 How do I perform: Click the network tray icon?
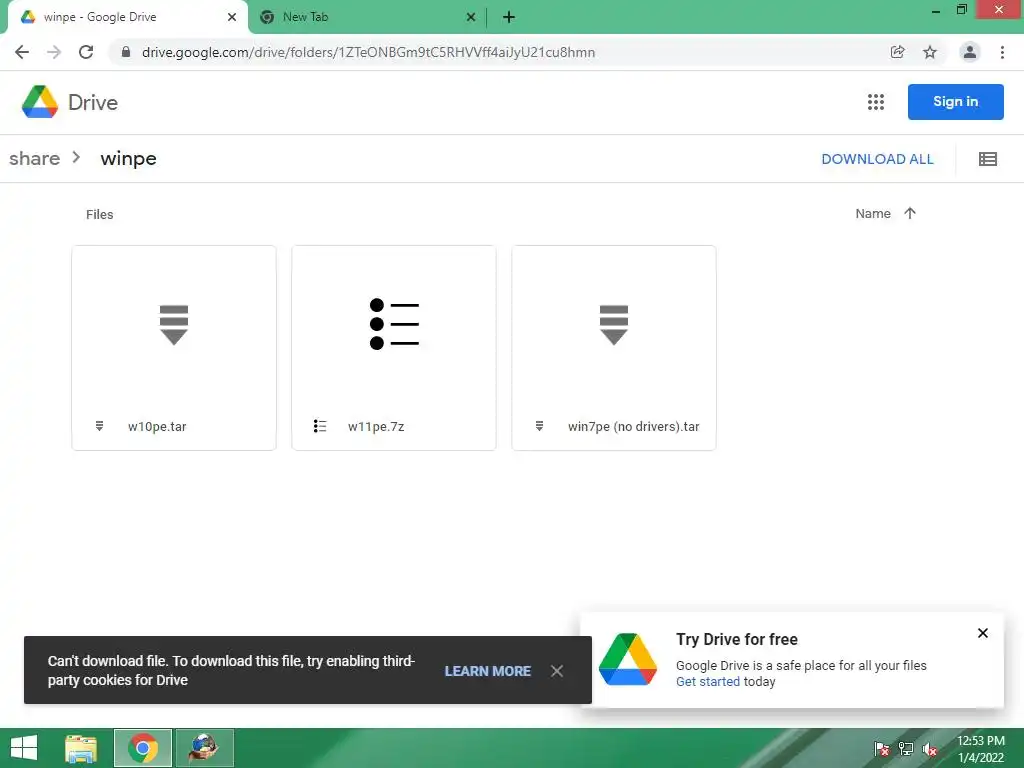[x=906, y=749]
